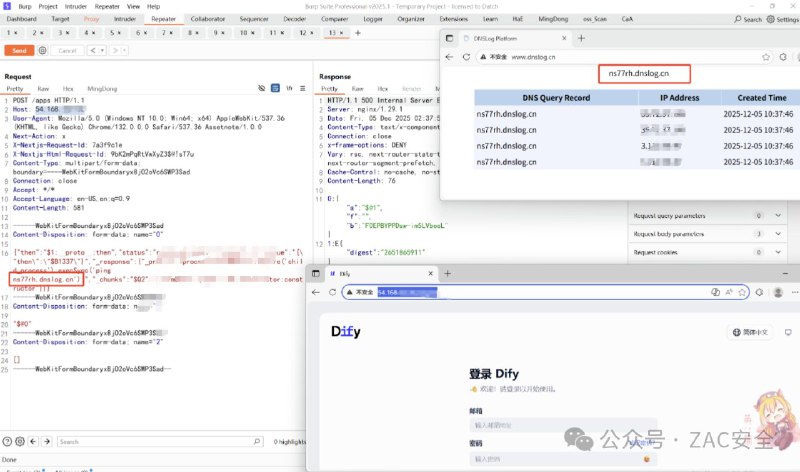Open profile avatar in Dify browser
This screenshot has height=472, width=800.
pyautogui.click(x=778, y=292)
